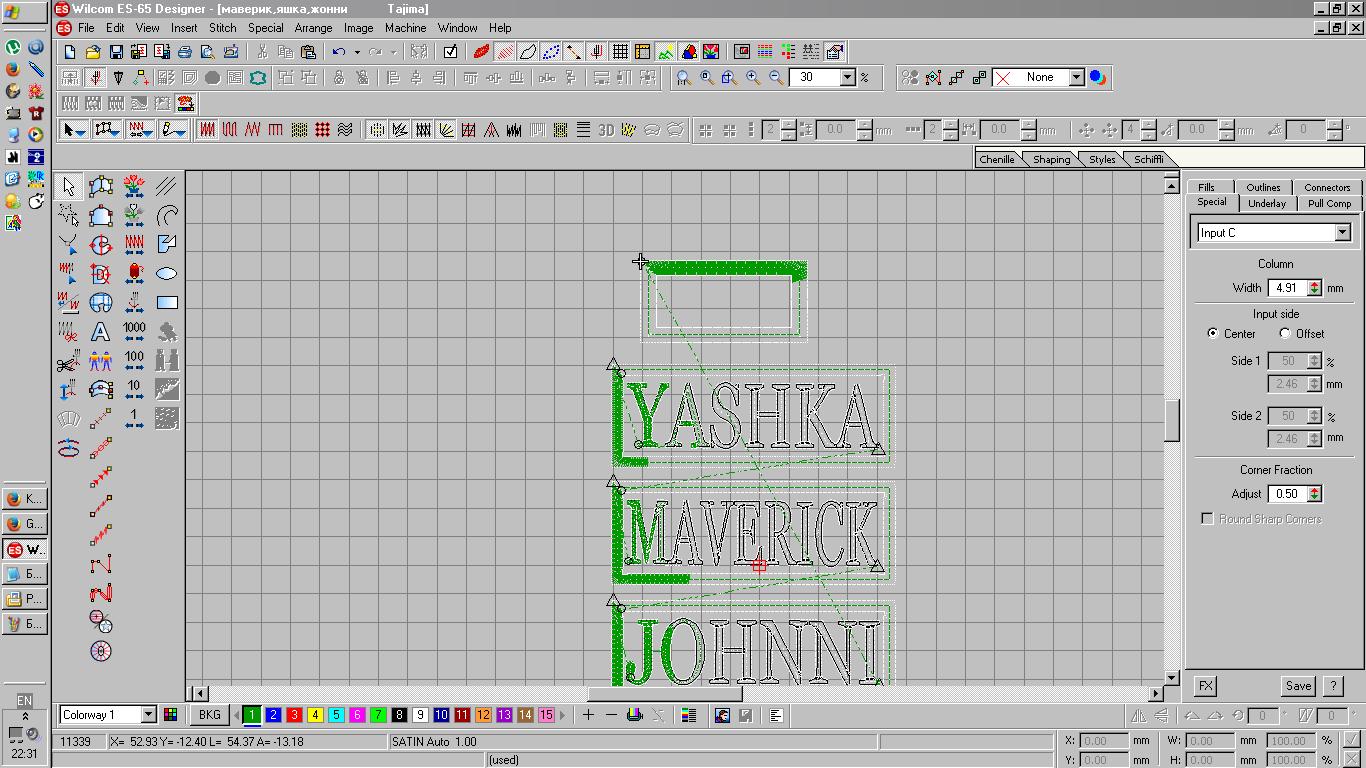Open the Stitch menu
The width and height of the screenshot is (1366, 768).
(222, 28)
